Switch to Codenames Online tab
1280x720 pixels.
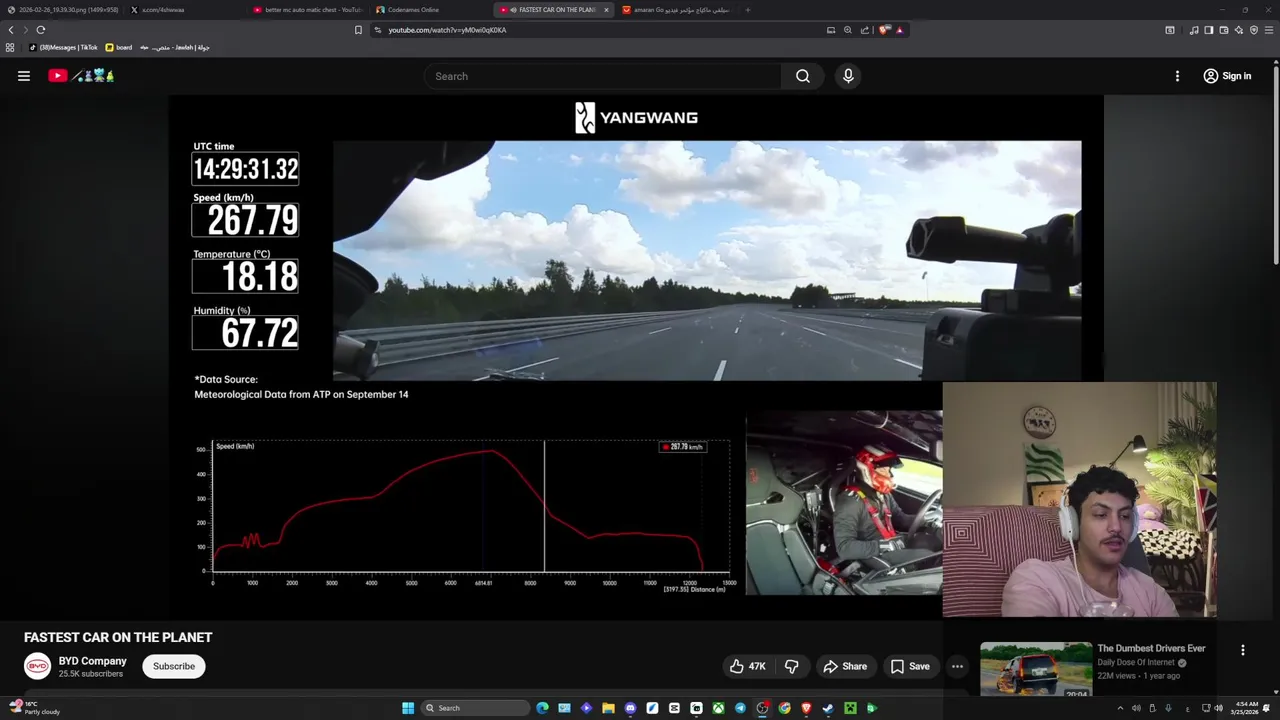click(x=430, y=10)
